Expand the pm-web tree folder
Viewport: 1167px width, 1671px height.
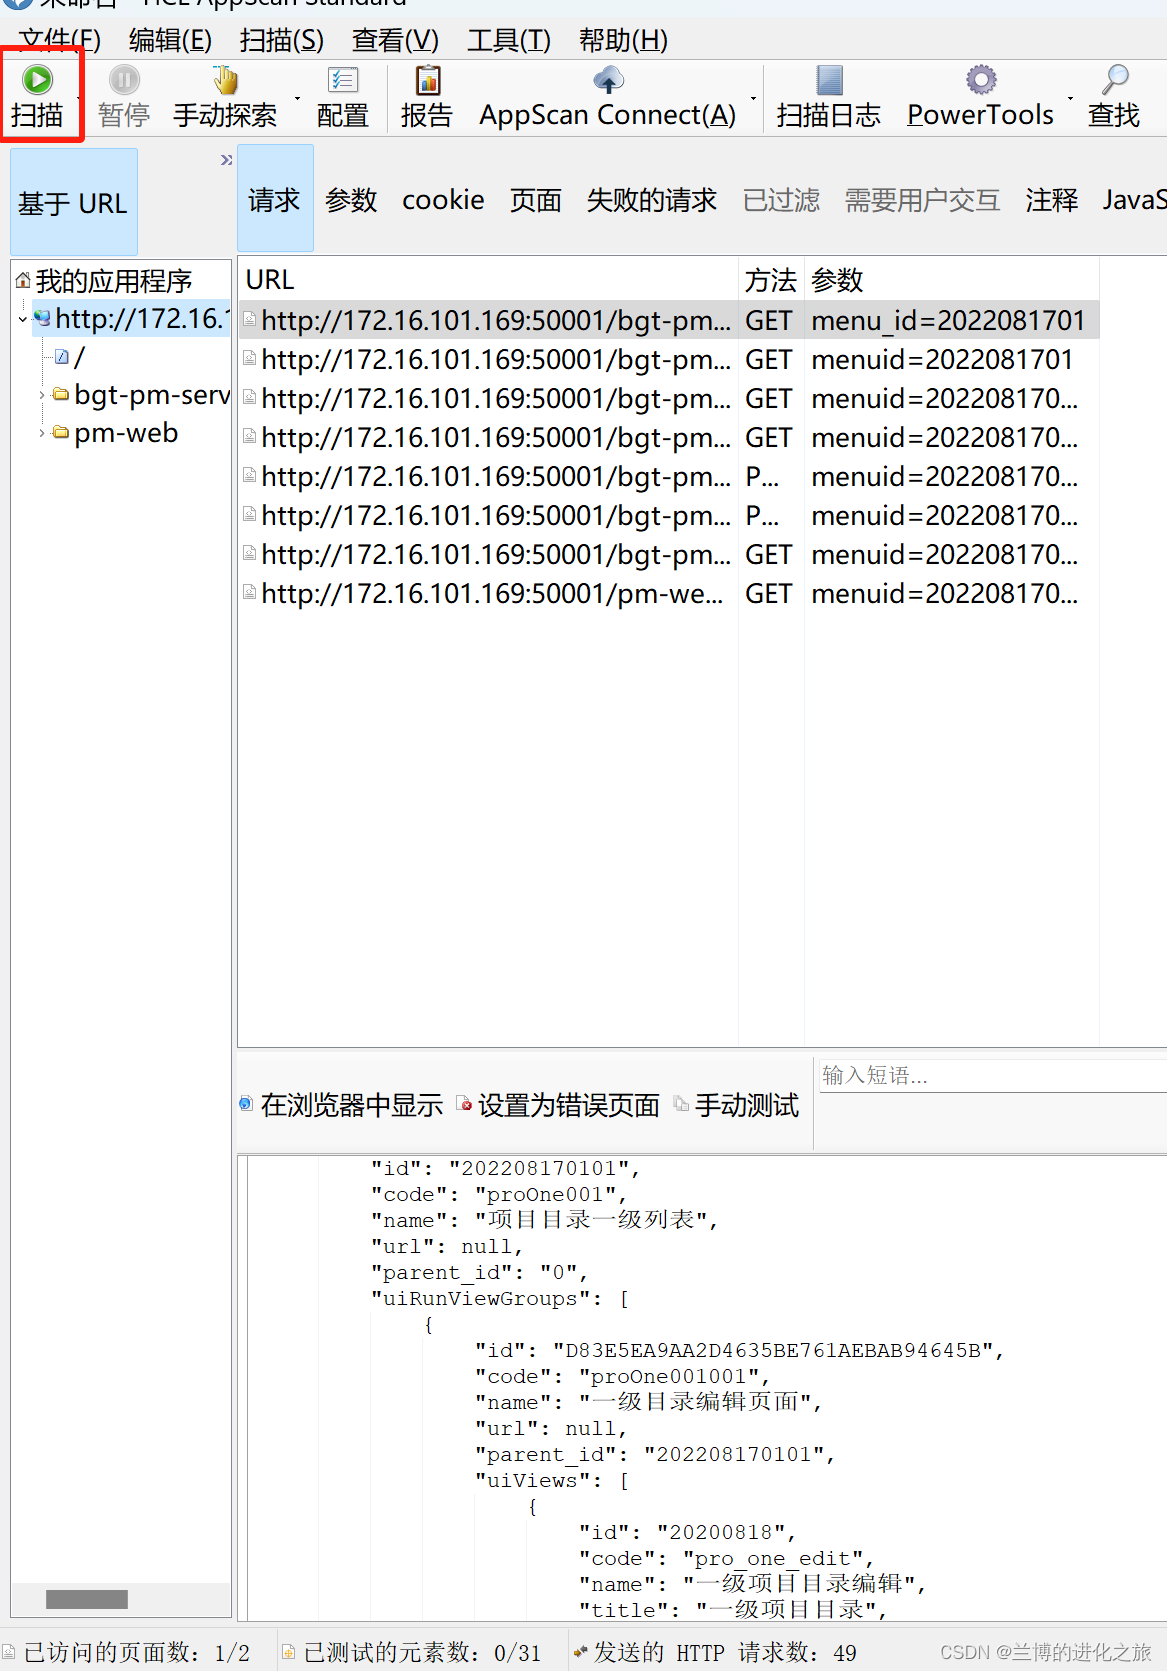coord(42,433)
